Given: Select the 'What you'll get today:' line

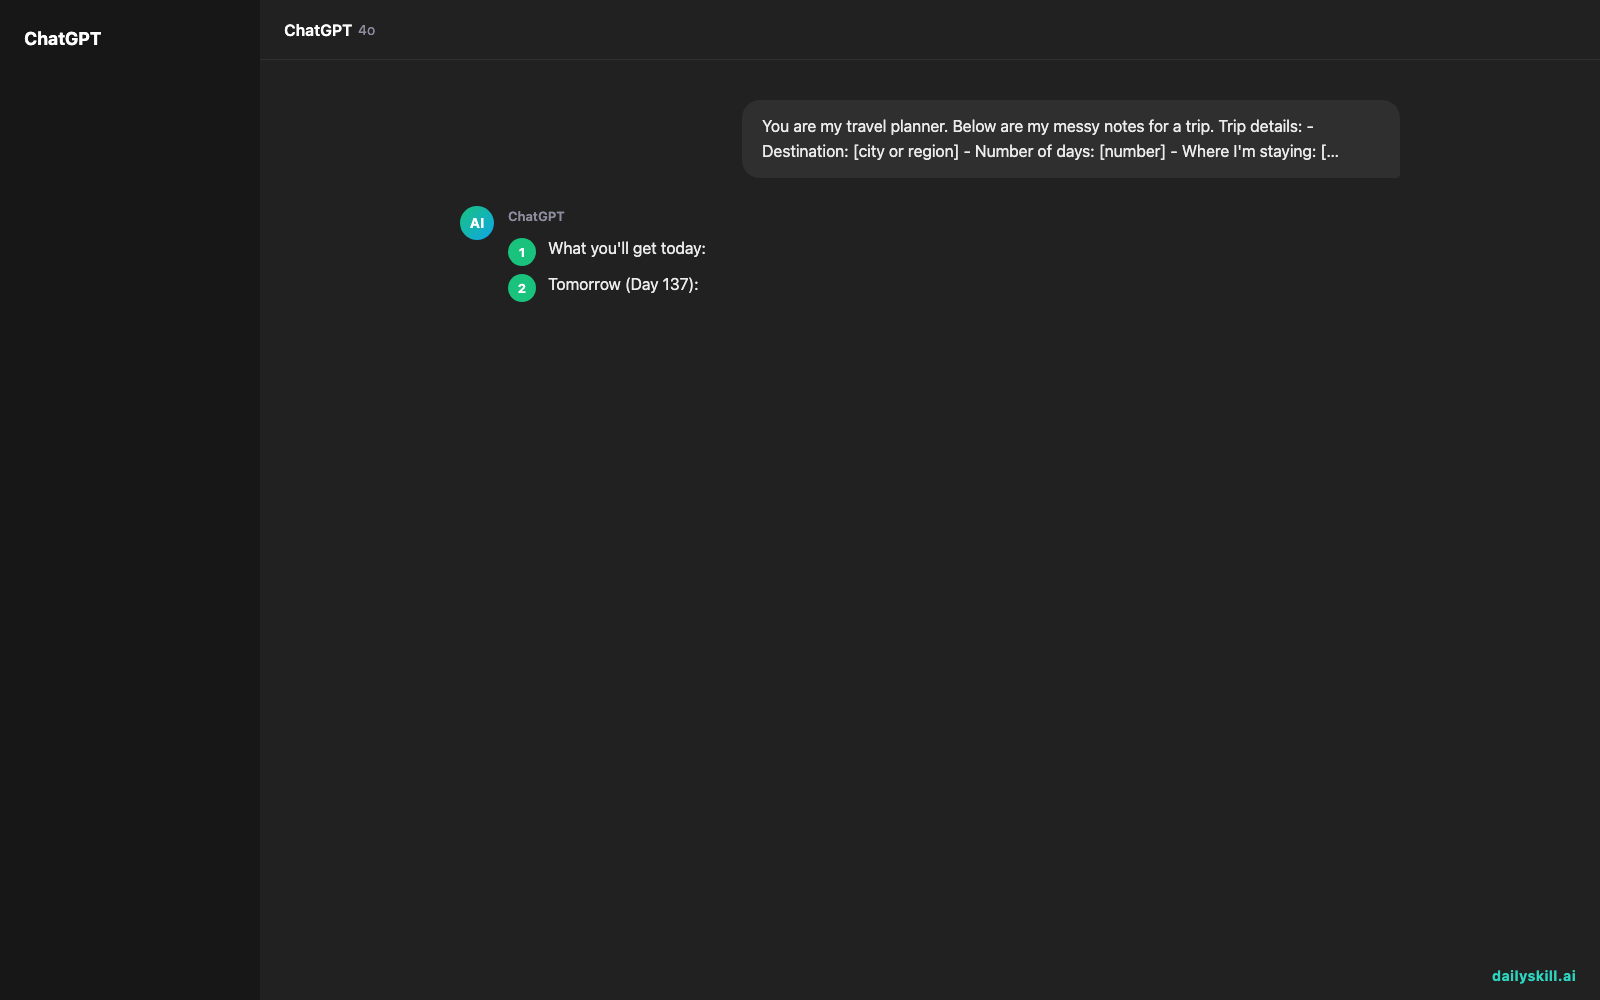Looking at the screenshot, I should pos(627,249).
